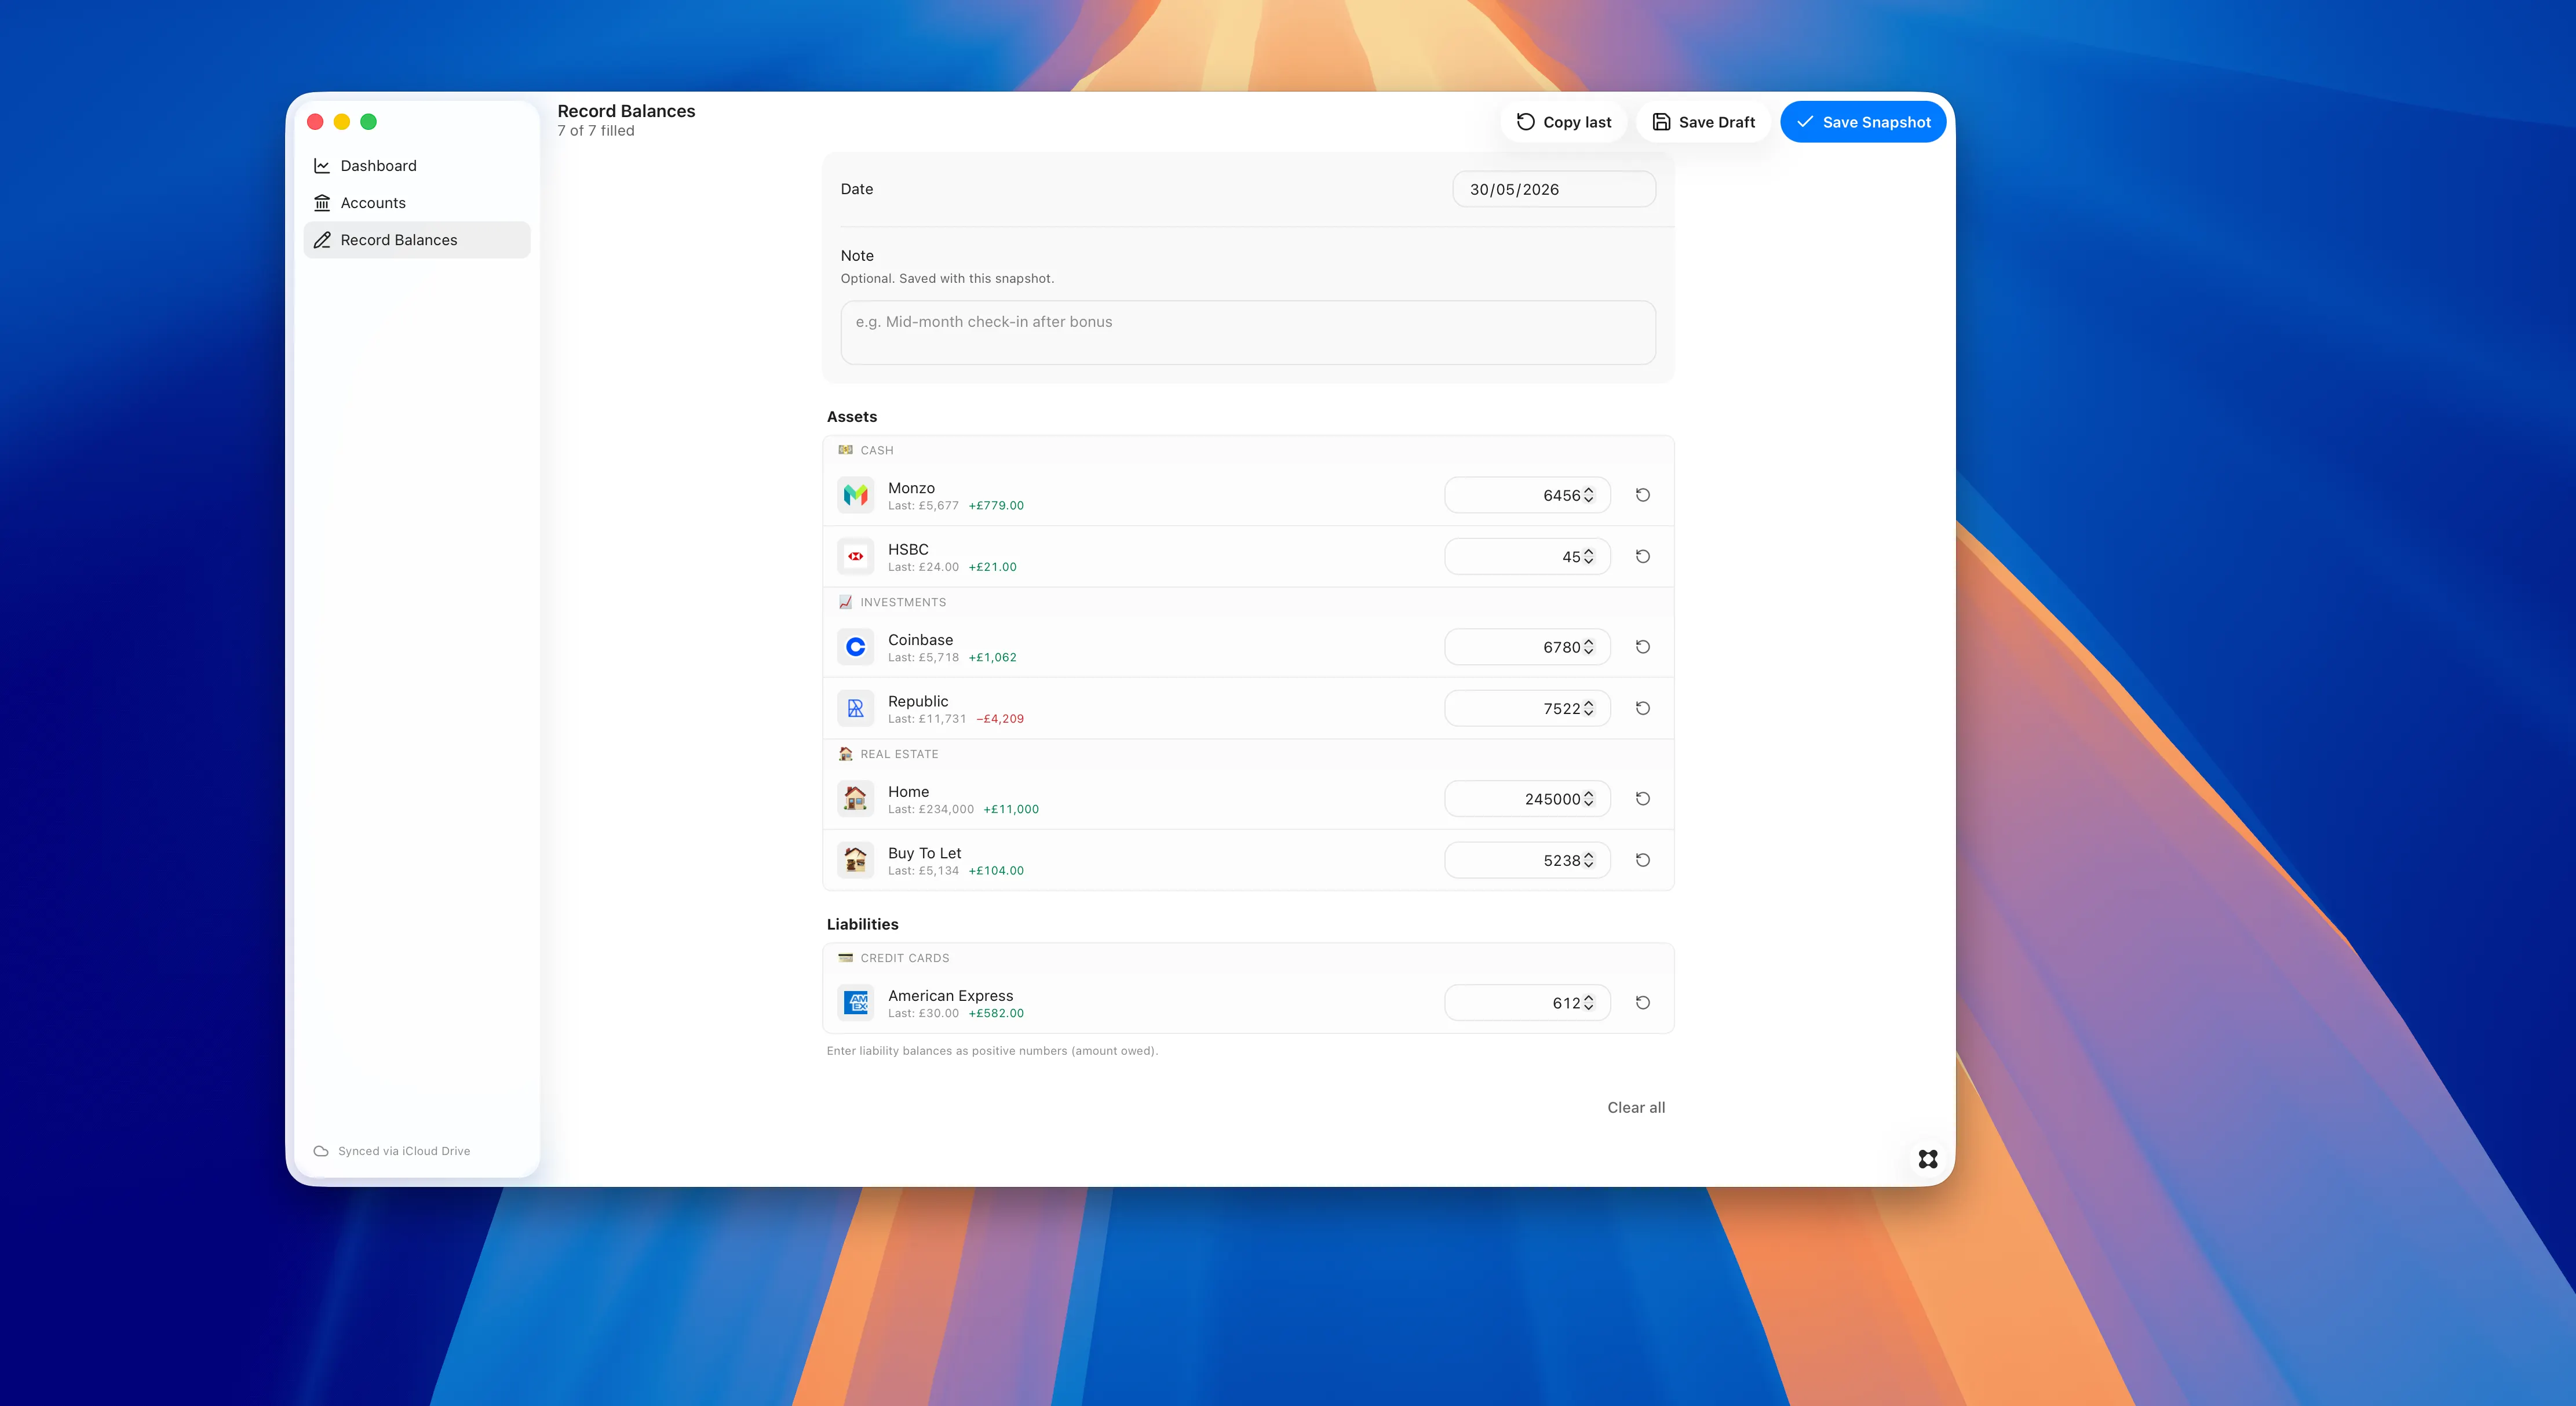Click Save Draft button
Viewport: 2576px width, 1406px height.
1704,122
